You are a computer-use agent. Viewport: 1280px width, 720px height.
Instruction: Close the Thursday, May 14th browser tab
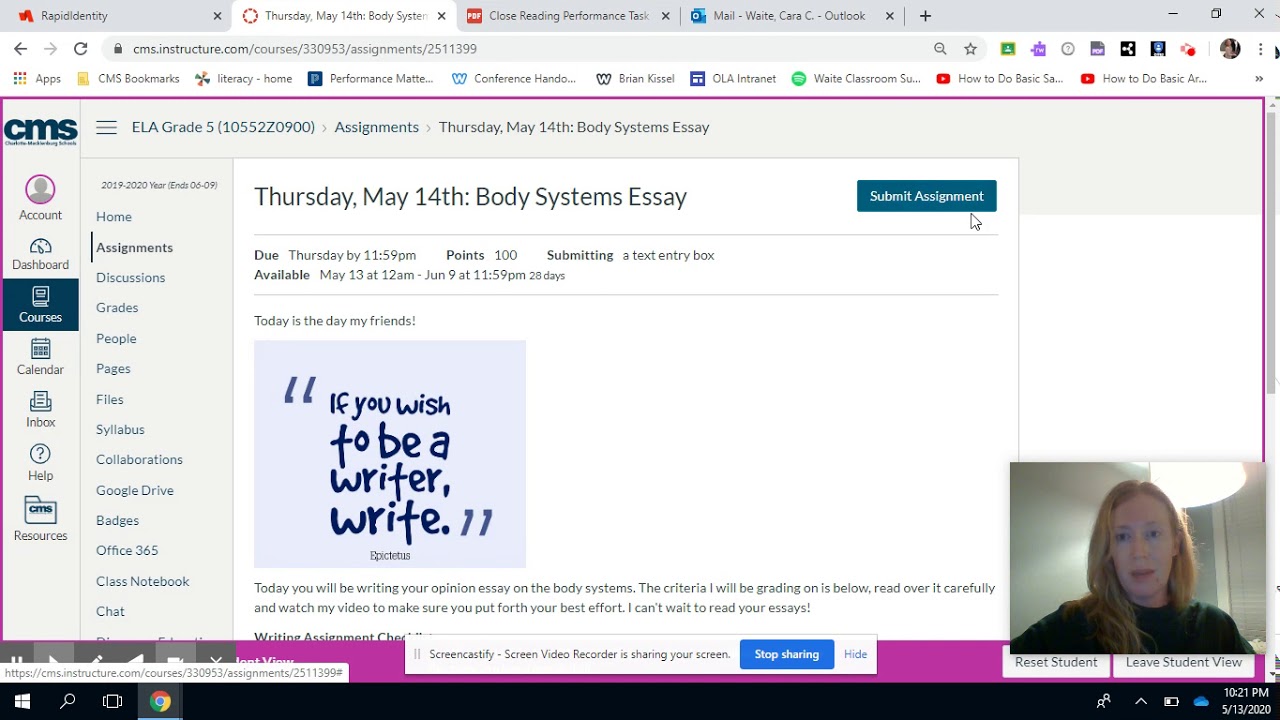coord(441,15)
